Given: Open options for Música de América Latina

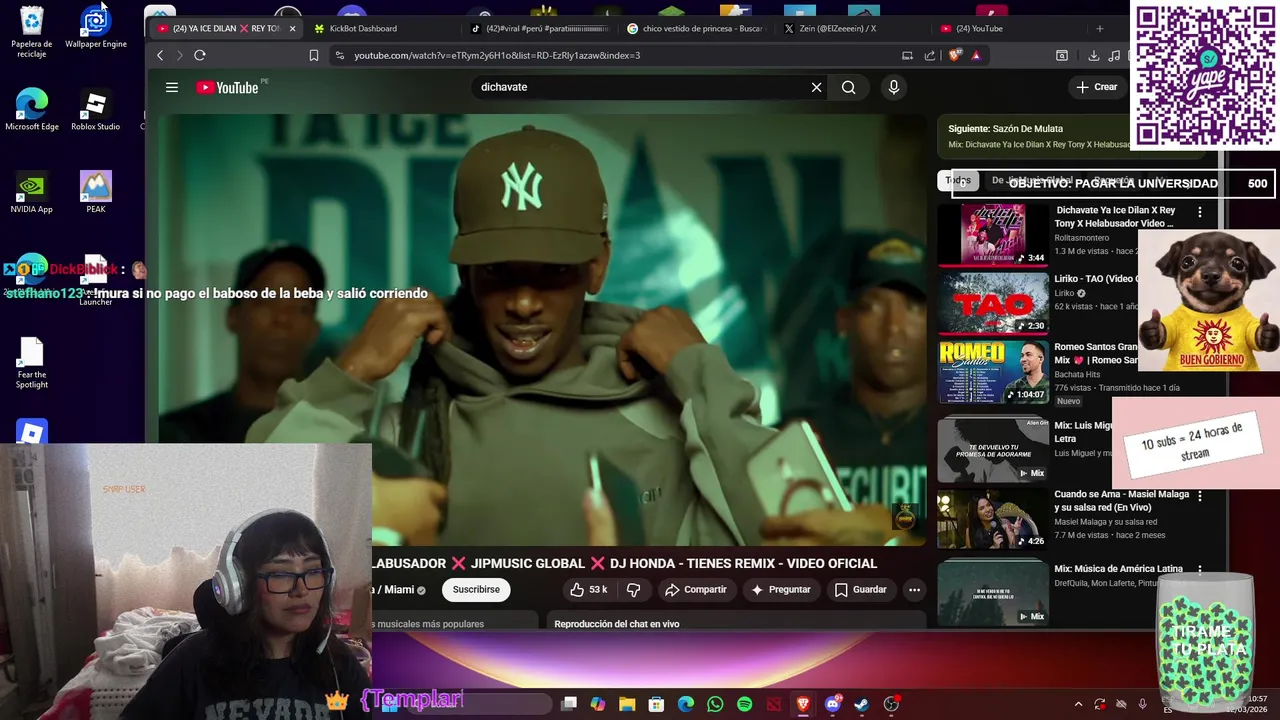Looking at the screenshot, I should pyautogui.click(x=1200, y=570).
